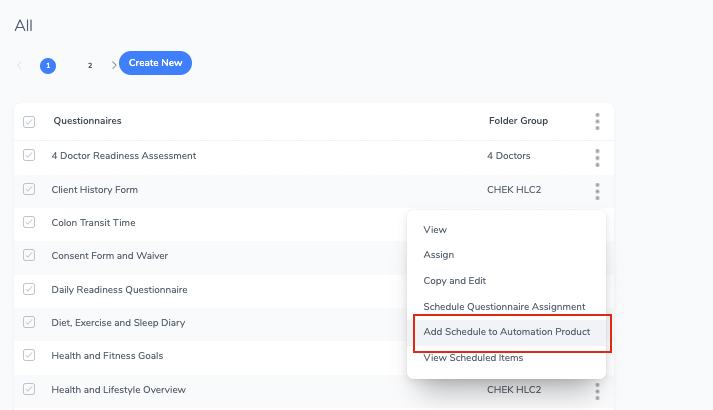The image size is (713, 410).
Task: Select Copy and Edit menu option
Action: point(455,281)
